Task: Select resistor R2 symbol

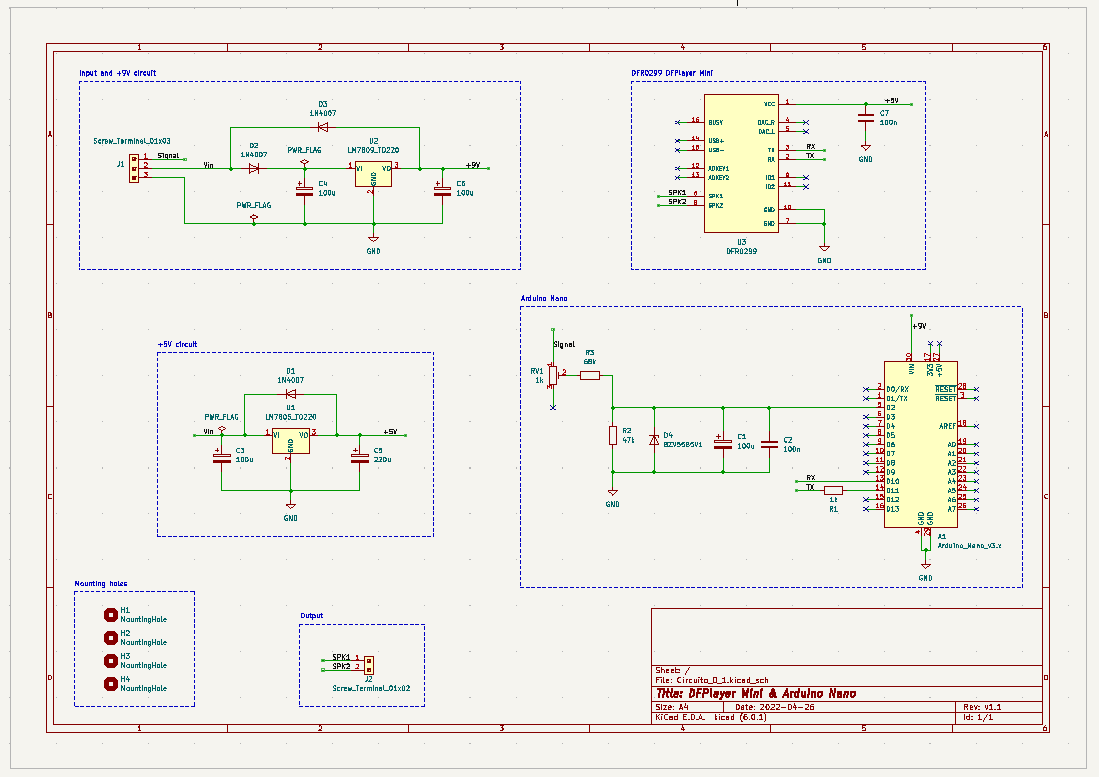Action: [613, 435]
